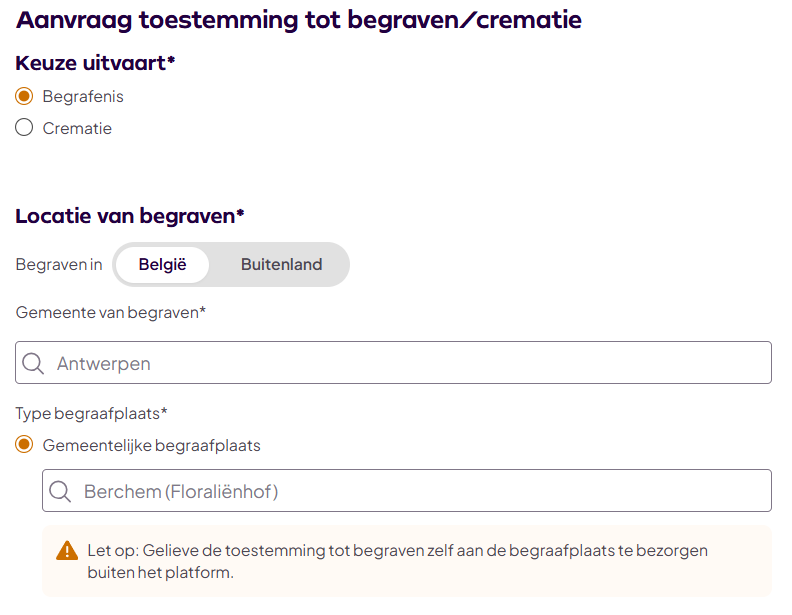Click the 'Locatie van begraven' section heading
The width and height of the screenshot is (792, 615).
tap(130, 215)
